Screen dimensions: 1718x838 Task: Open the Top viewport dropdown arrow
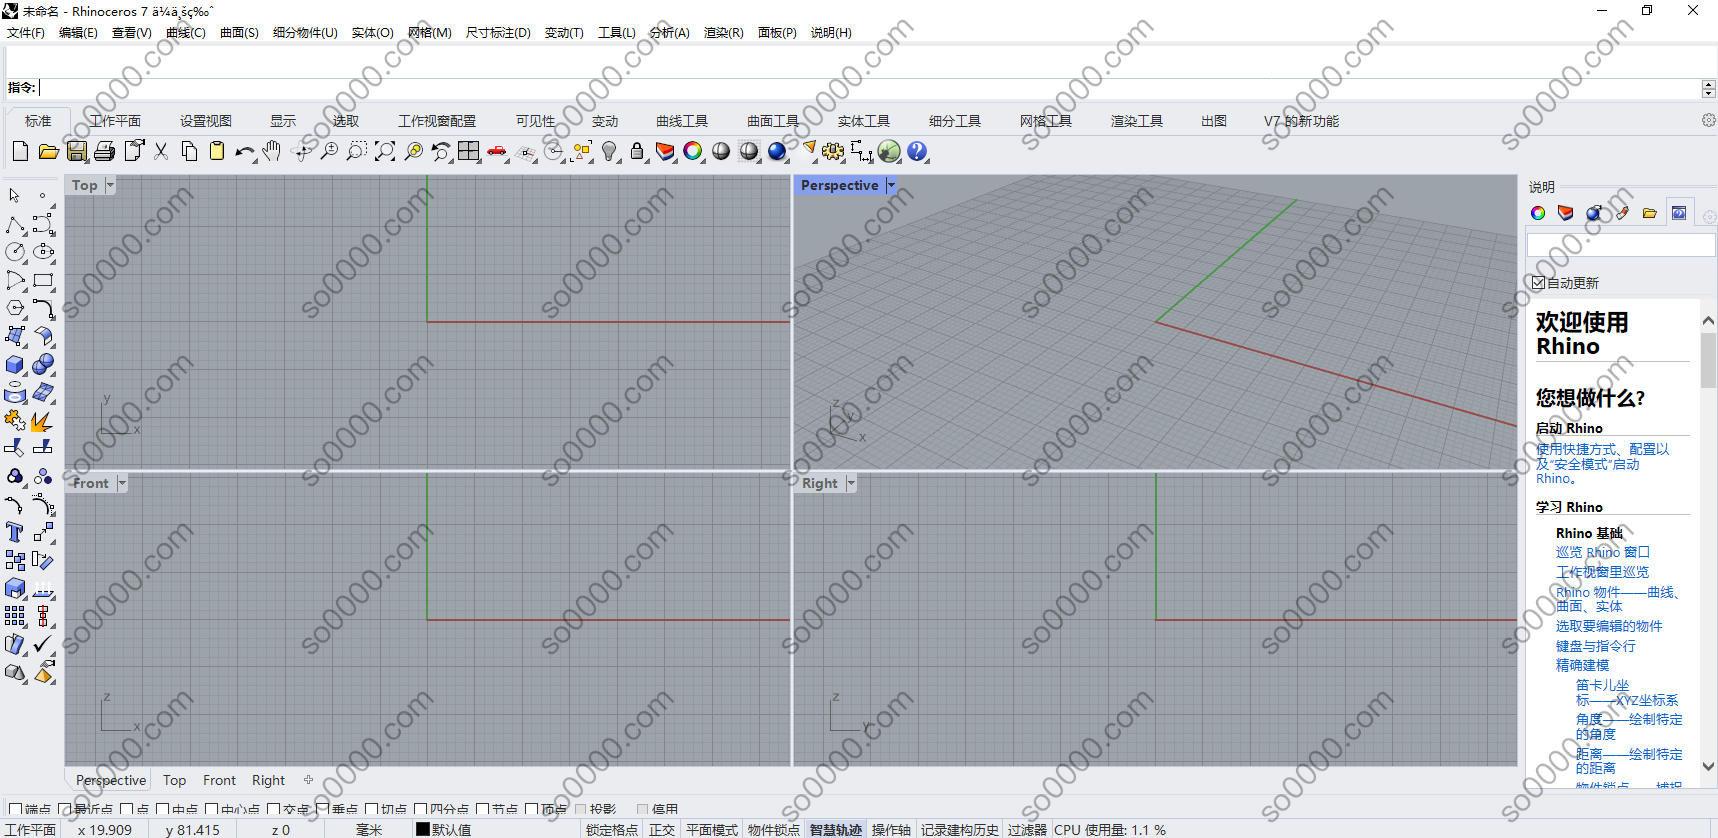tap(110, 185)
